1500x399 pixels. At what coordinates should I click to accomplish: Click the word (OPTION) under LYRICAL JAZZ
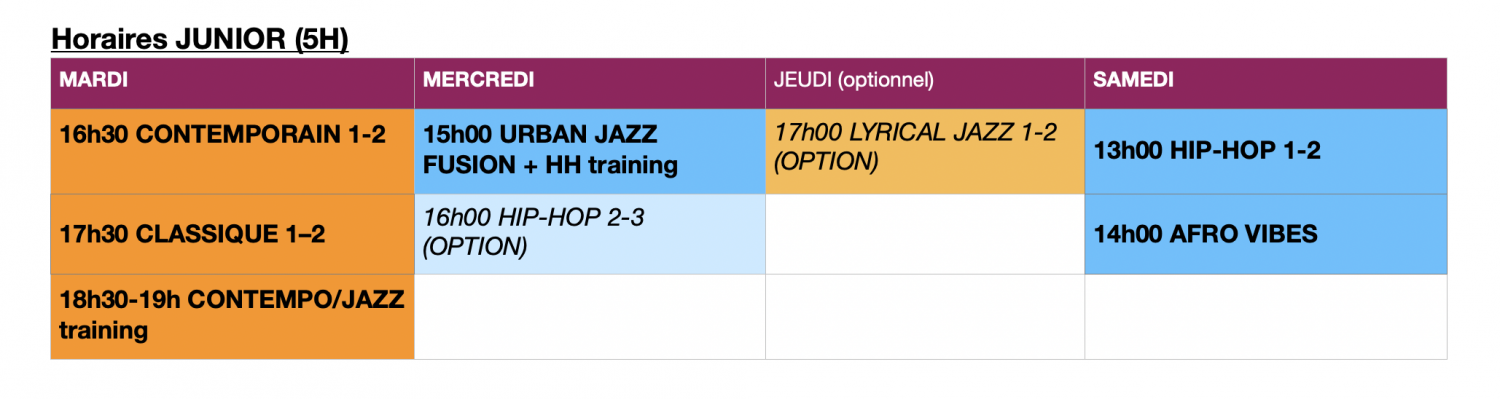tap(826, 161)
